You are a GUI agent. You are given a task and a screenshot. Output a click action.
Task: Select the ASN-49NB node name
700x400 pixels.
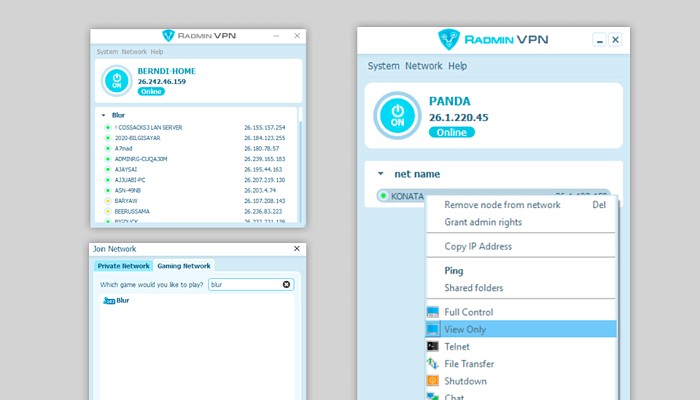[128, 190]
